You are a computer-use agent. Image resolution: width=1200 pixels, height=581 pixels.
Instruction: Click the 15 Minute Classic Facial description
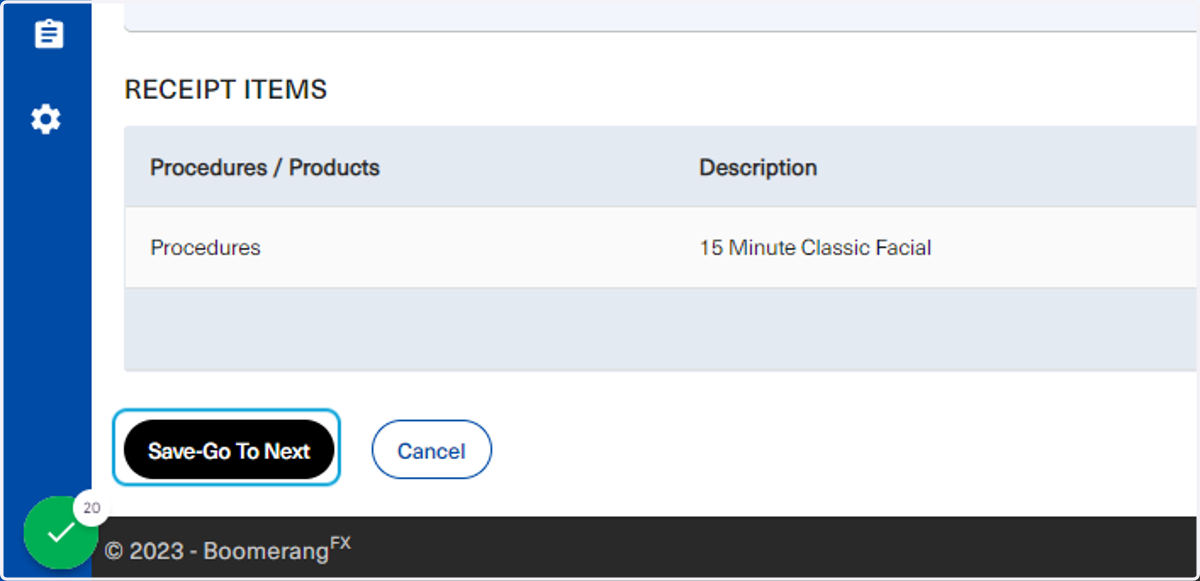(x=815, y=248)
